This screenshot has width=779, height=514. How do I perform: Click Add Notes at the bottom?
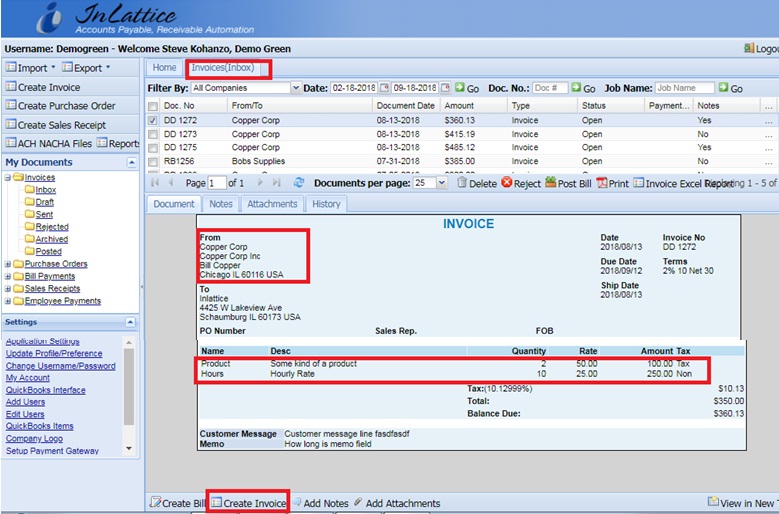pyautogui.click(x=319, y=503)
